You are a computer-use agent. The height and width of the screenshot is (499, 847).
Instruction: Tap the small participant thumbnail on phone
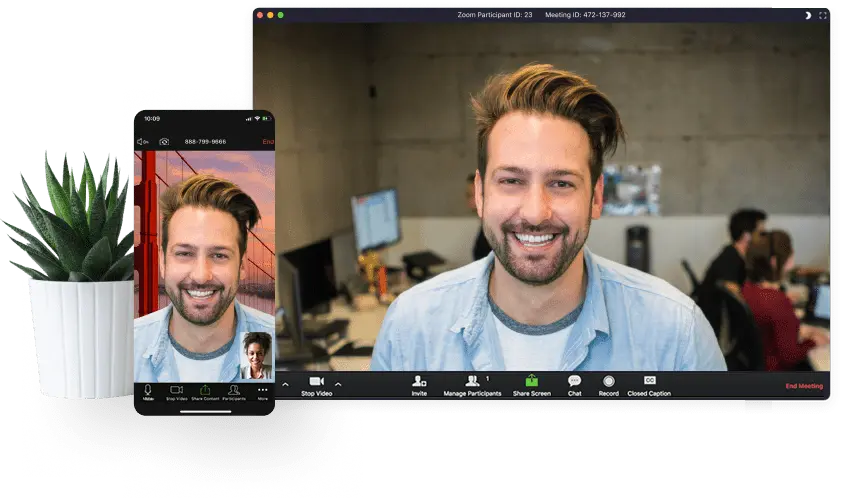pyautogui.click(x=257, y=353)
